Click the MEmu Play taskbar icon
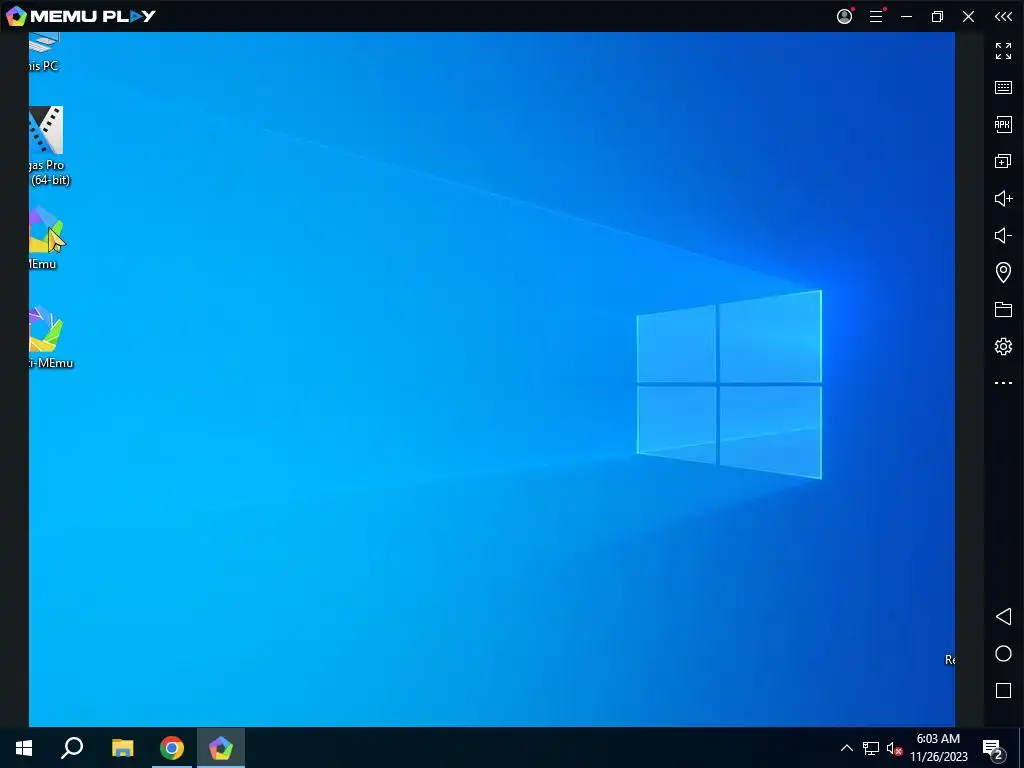This screenshot has height=768, width=1024. point(221,748)
